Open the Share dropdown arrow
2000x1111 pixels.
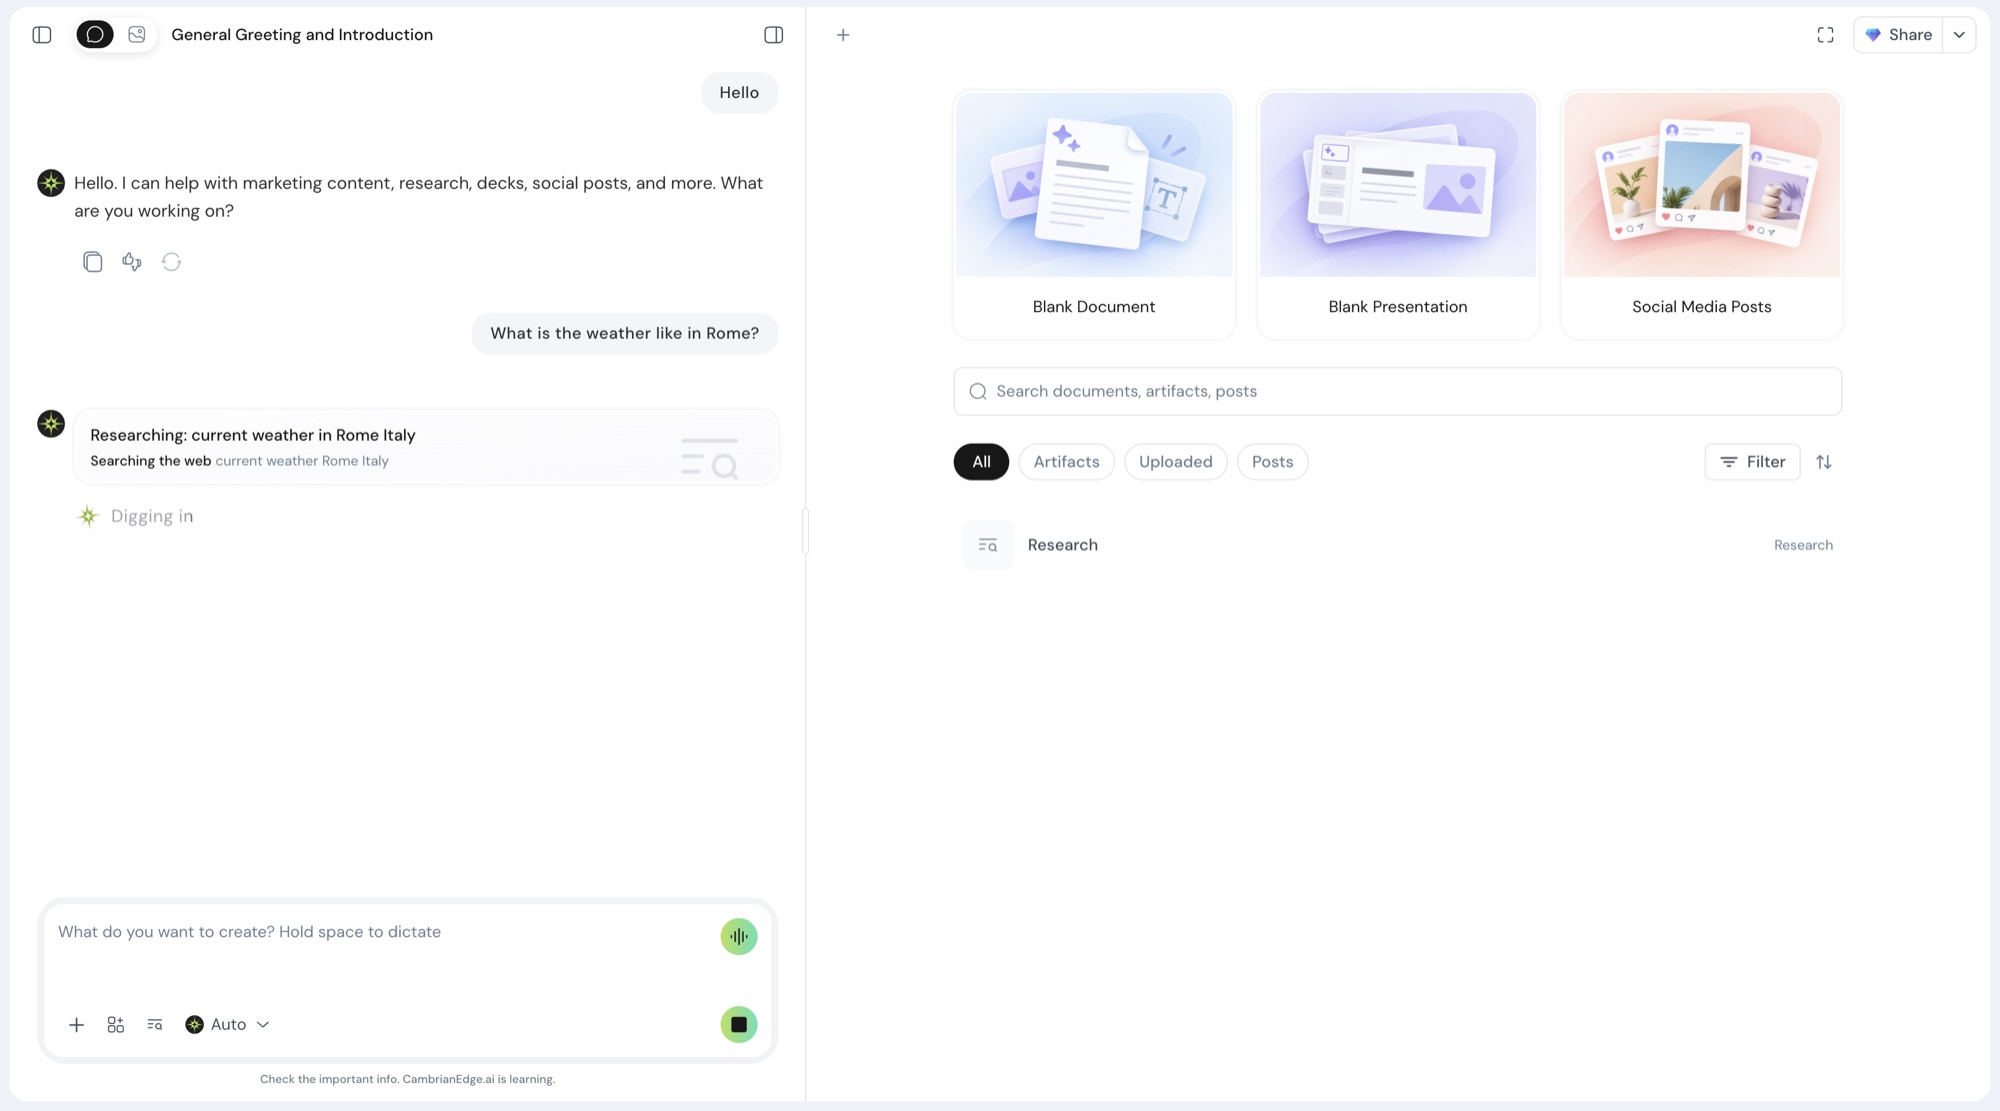click(1959, 35)
